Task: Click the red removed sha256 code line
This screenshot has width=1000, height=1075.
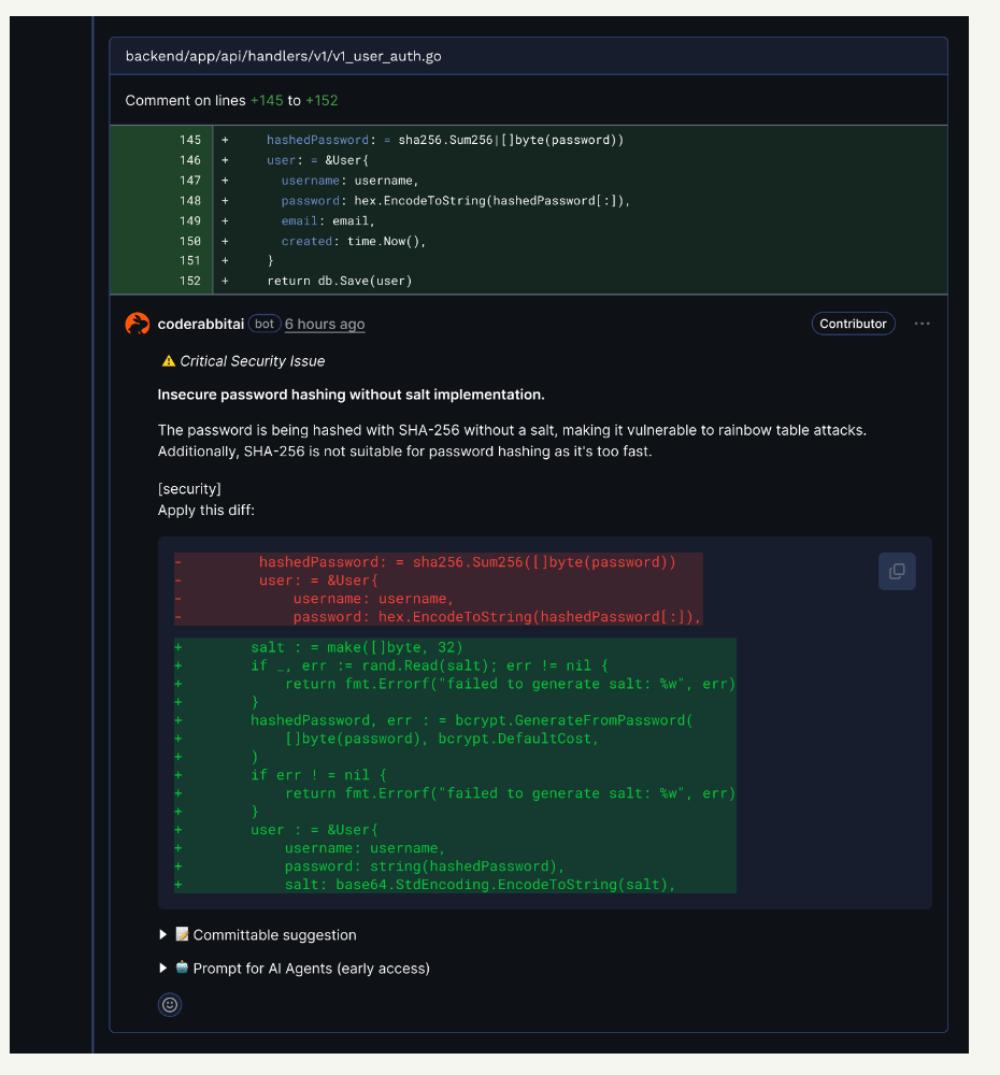Action: tap(467, 562)
